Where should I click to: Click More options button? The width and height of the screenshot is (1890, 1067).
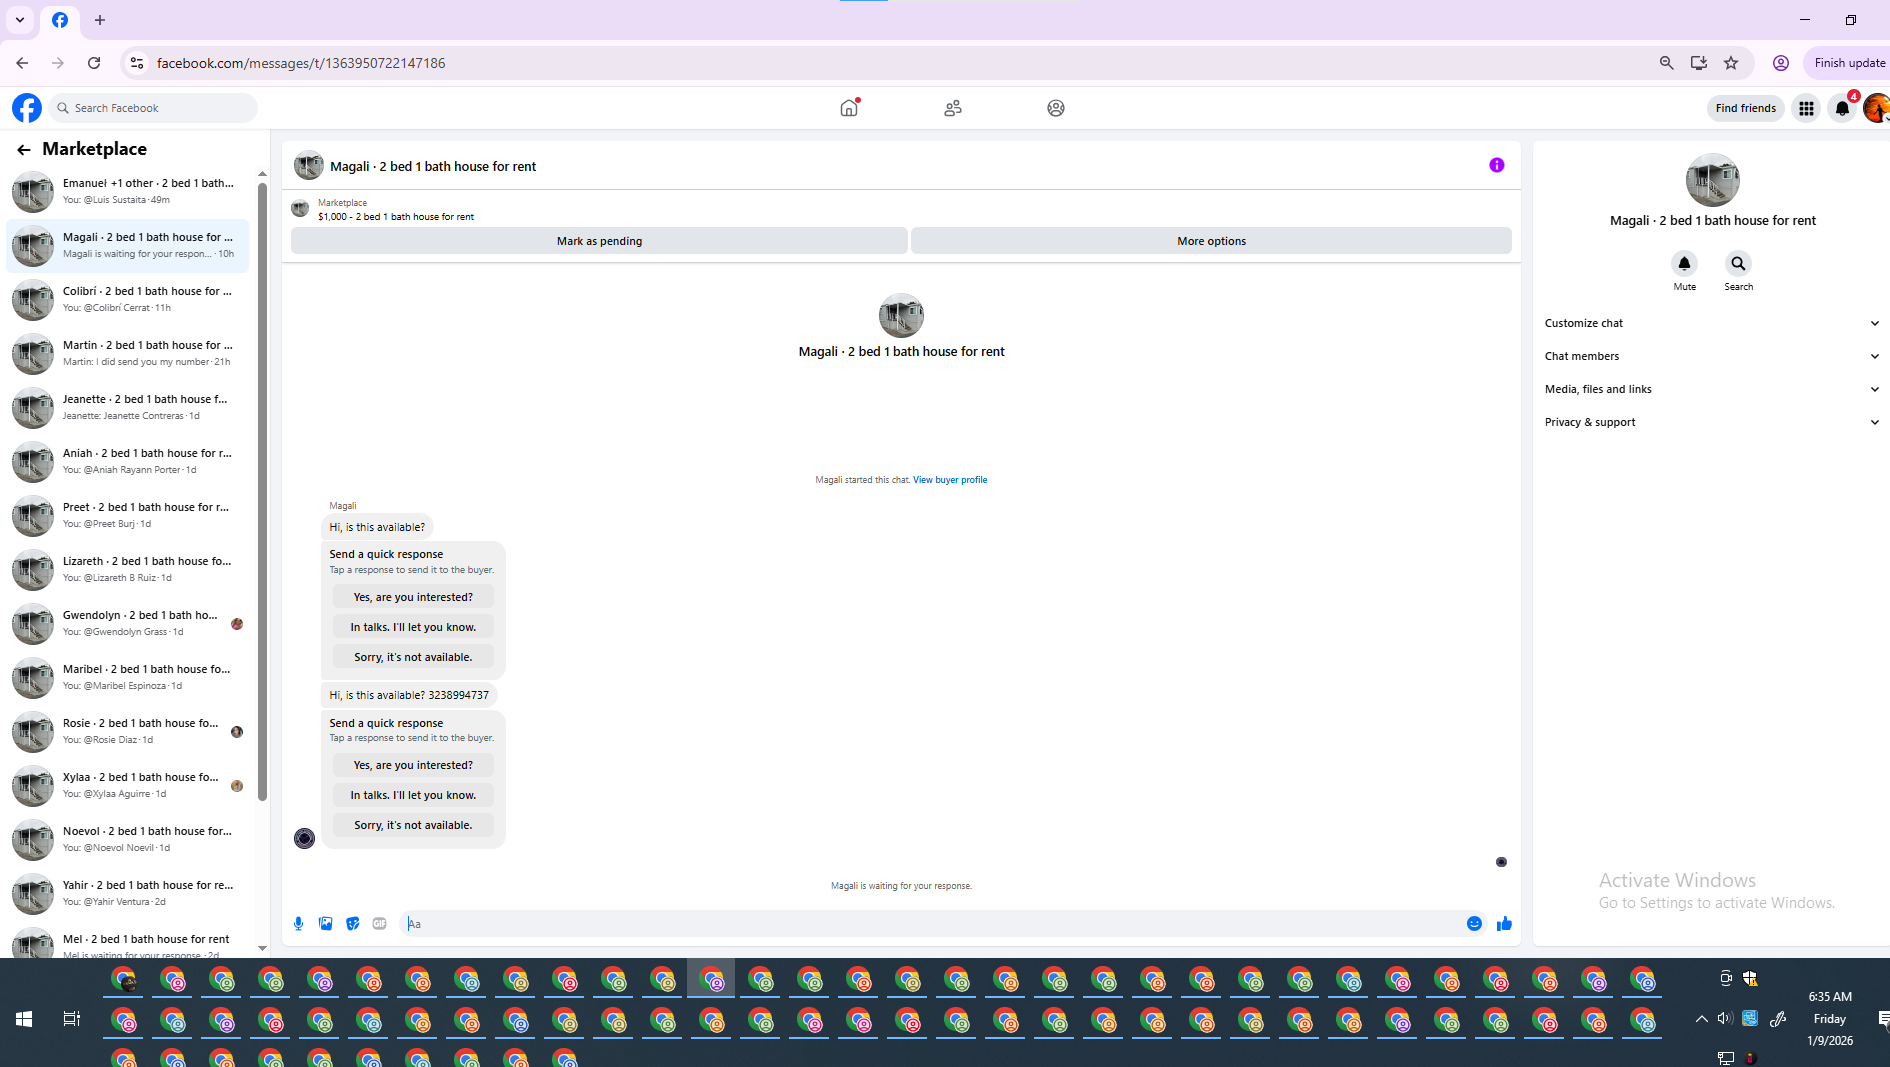[x=1211, y=241]
